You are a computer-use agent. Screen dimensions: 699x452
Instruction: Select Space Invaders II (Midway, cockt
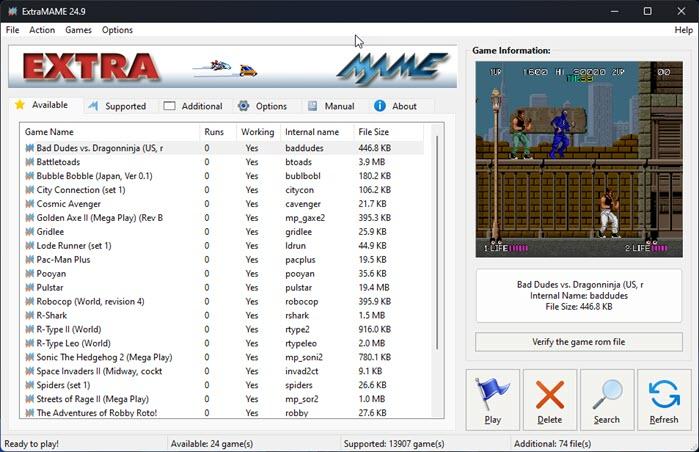[x=222, y=371]
